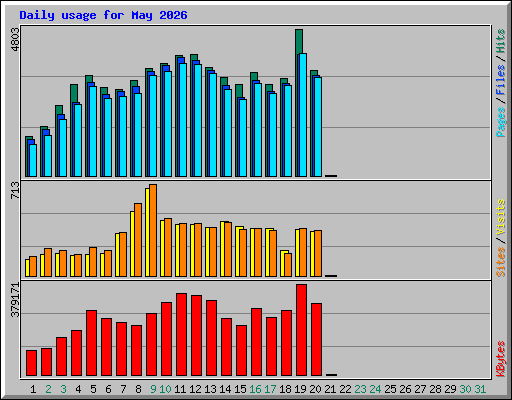512x400 pixels.
Task: Click day label 25 on the x-axis
Action: 390,389
